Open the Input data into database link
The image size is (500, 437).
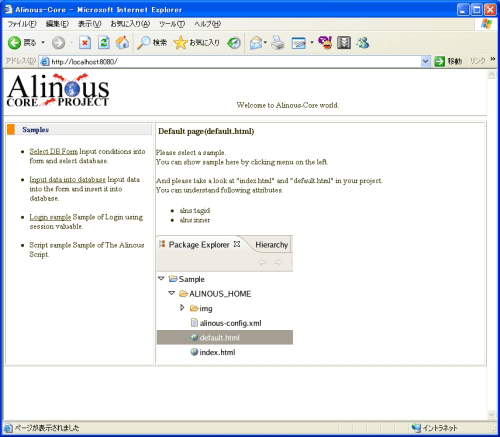pos(67,179)
